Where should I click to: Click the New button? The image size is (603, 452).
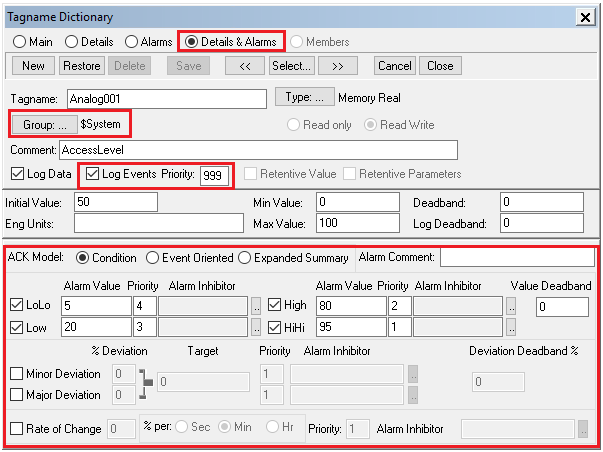coord(33,66)
